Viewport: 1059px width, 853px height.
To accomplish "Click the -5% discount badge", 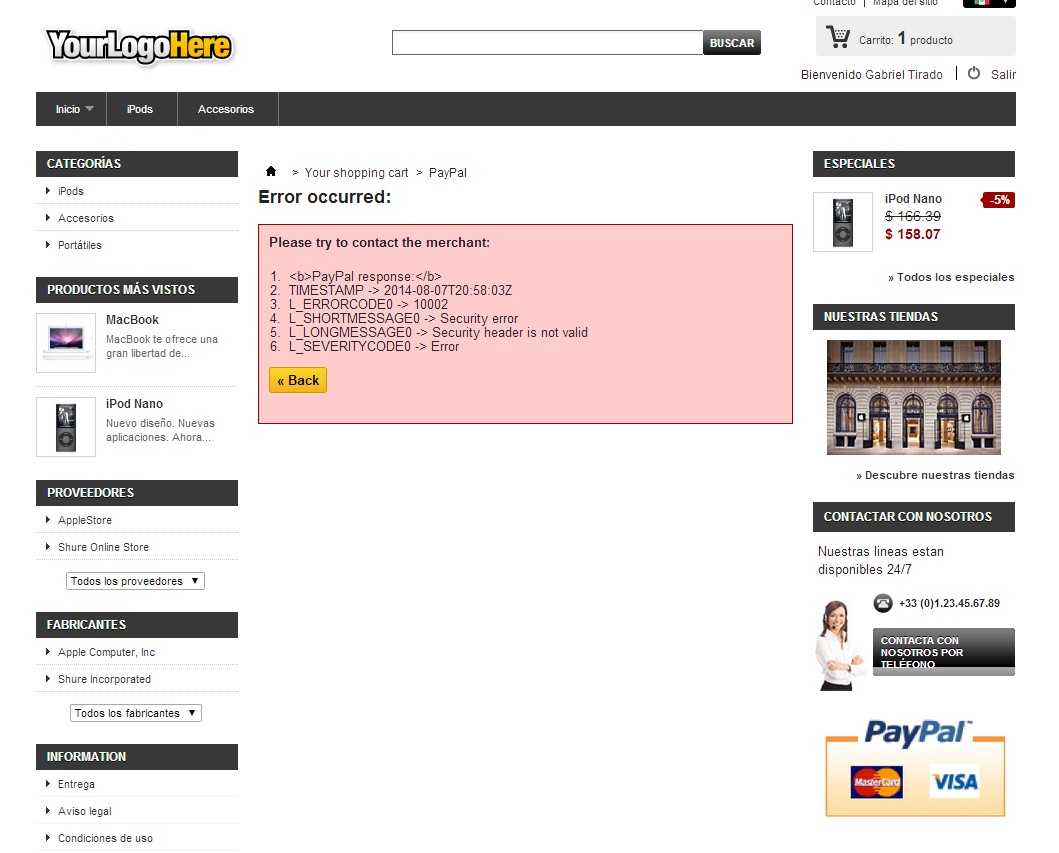I will (x=998, y=200).
